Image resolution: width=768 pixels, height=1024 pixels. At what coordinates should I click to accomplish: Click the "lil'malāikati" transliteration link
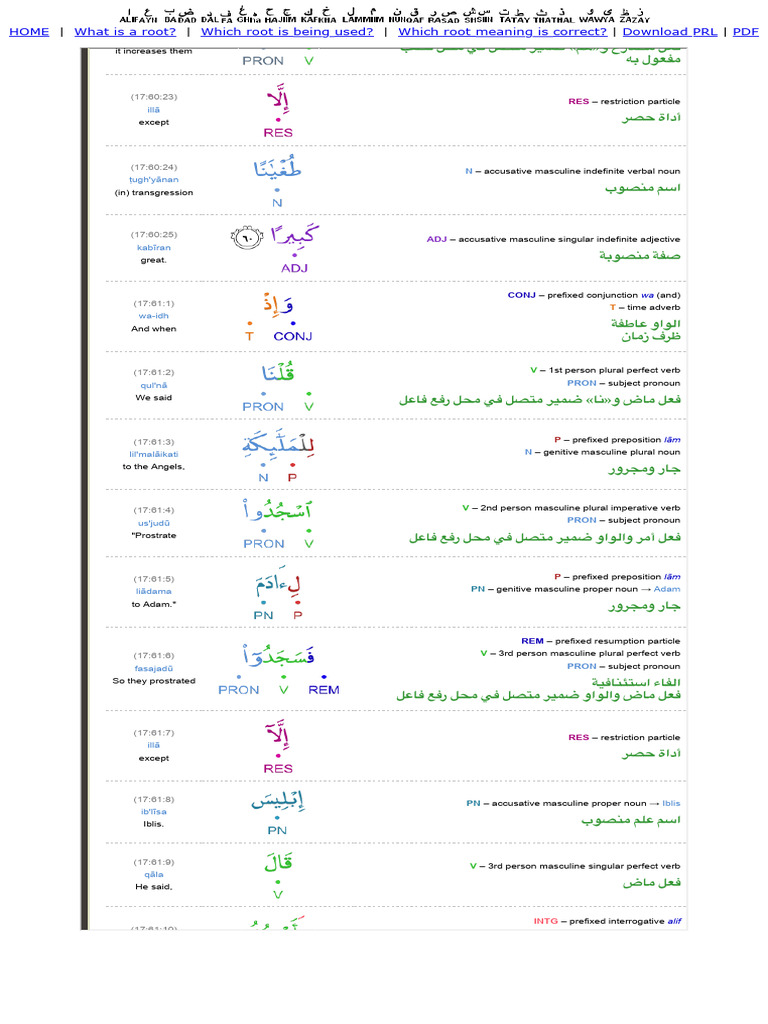pyautogui.click(x=154, y=454)
